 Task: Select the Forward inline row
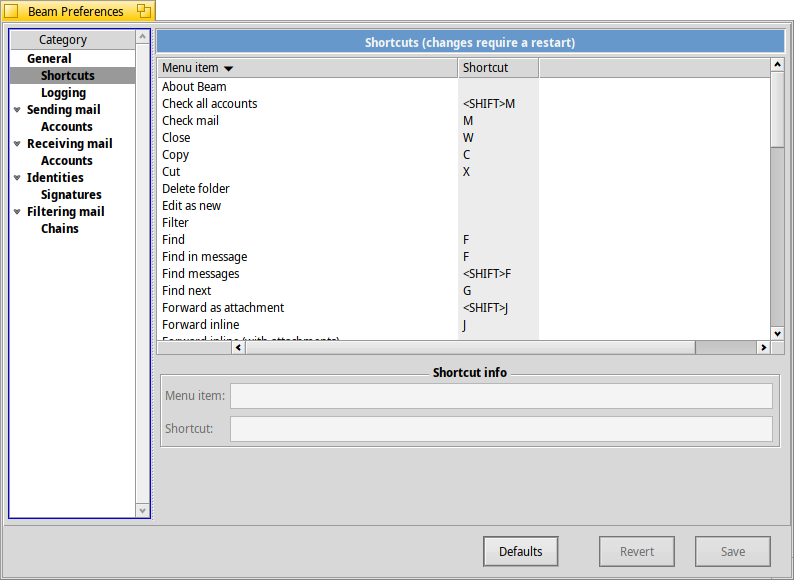[x=464, y=325]
